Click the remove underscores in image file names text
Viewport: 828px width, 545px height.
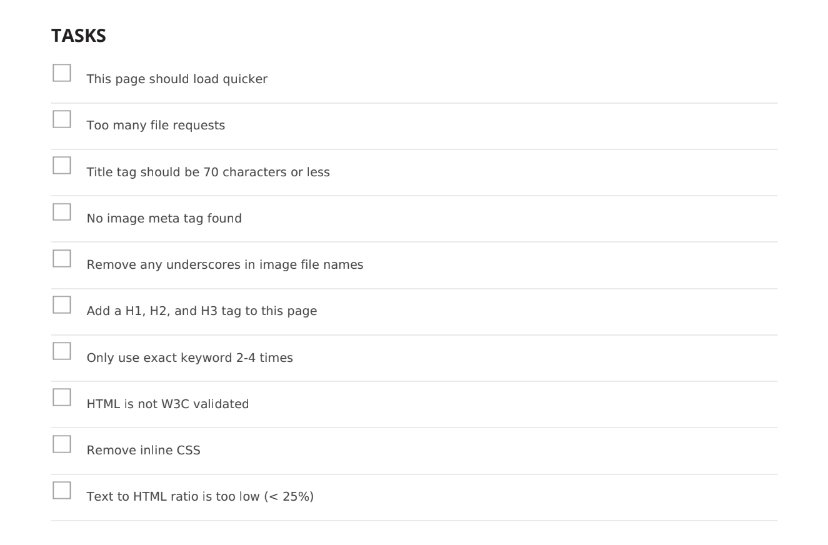pos(225,265)
